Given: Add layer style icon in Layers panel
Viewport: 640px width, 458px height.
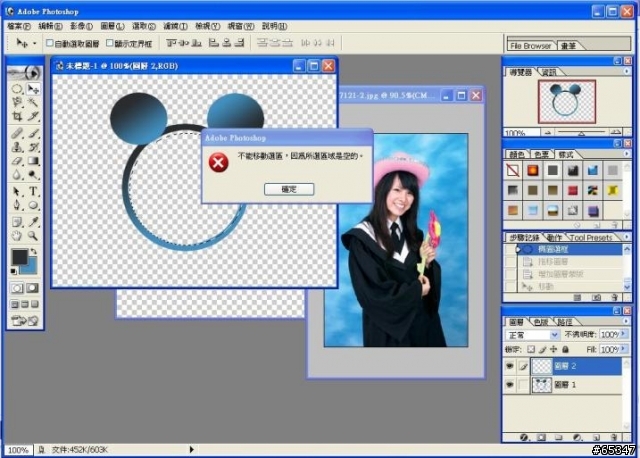Looking at the screenshot, I should [x=525, y=437].
